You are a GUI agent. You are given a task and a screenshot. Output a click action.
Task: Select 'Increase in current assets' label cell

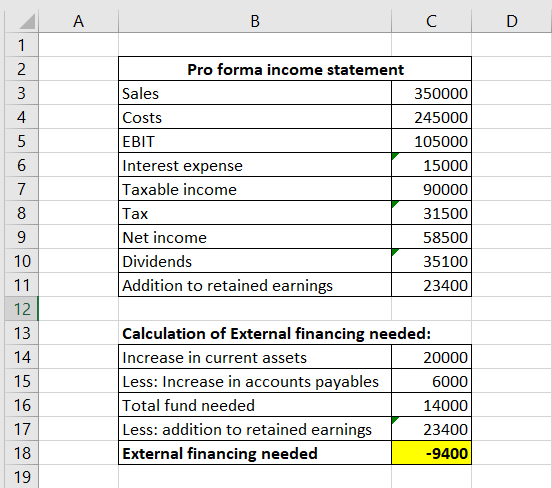(255, 357)
